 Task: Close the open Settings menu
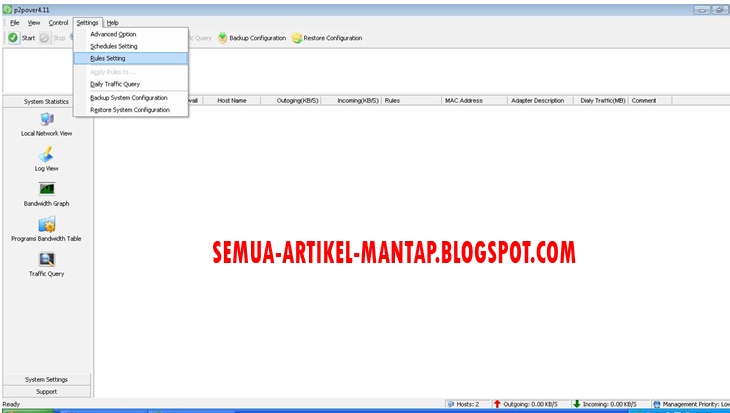point(88,22)
